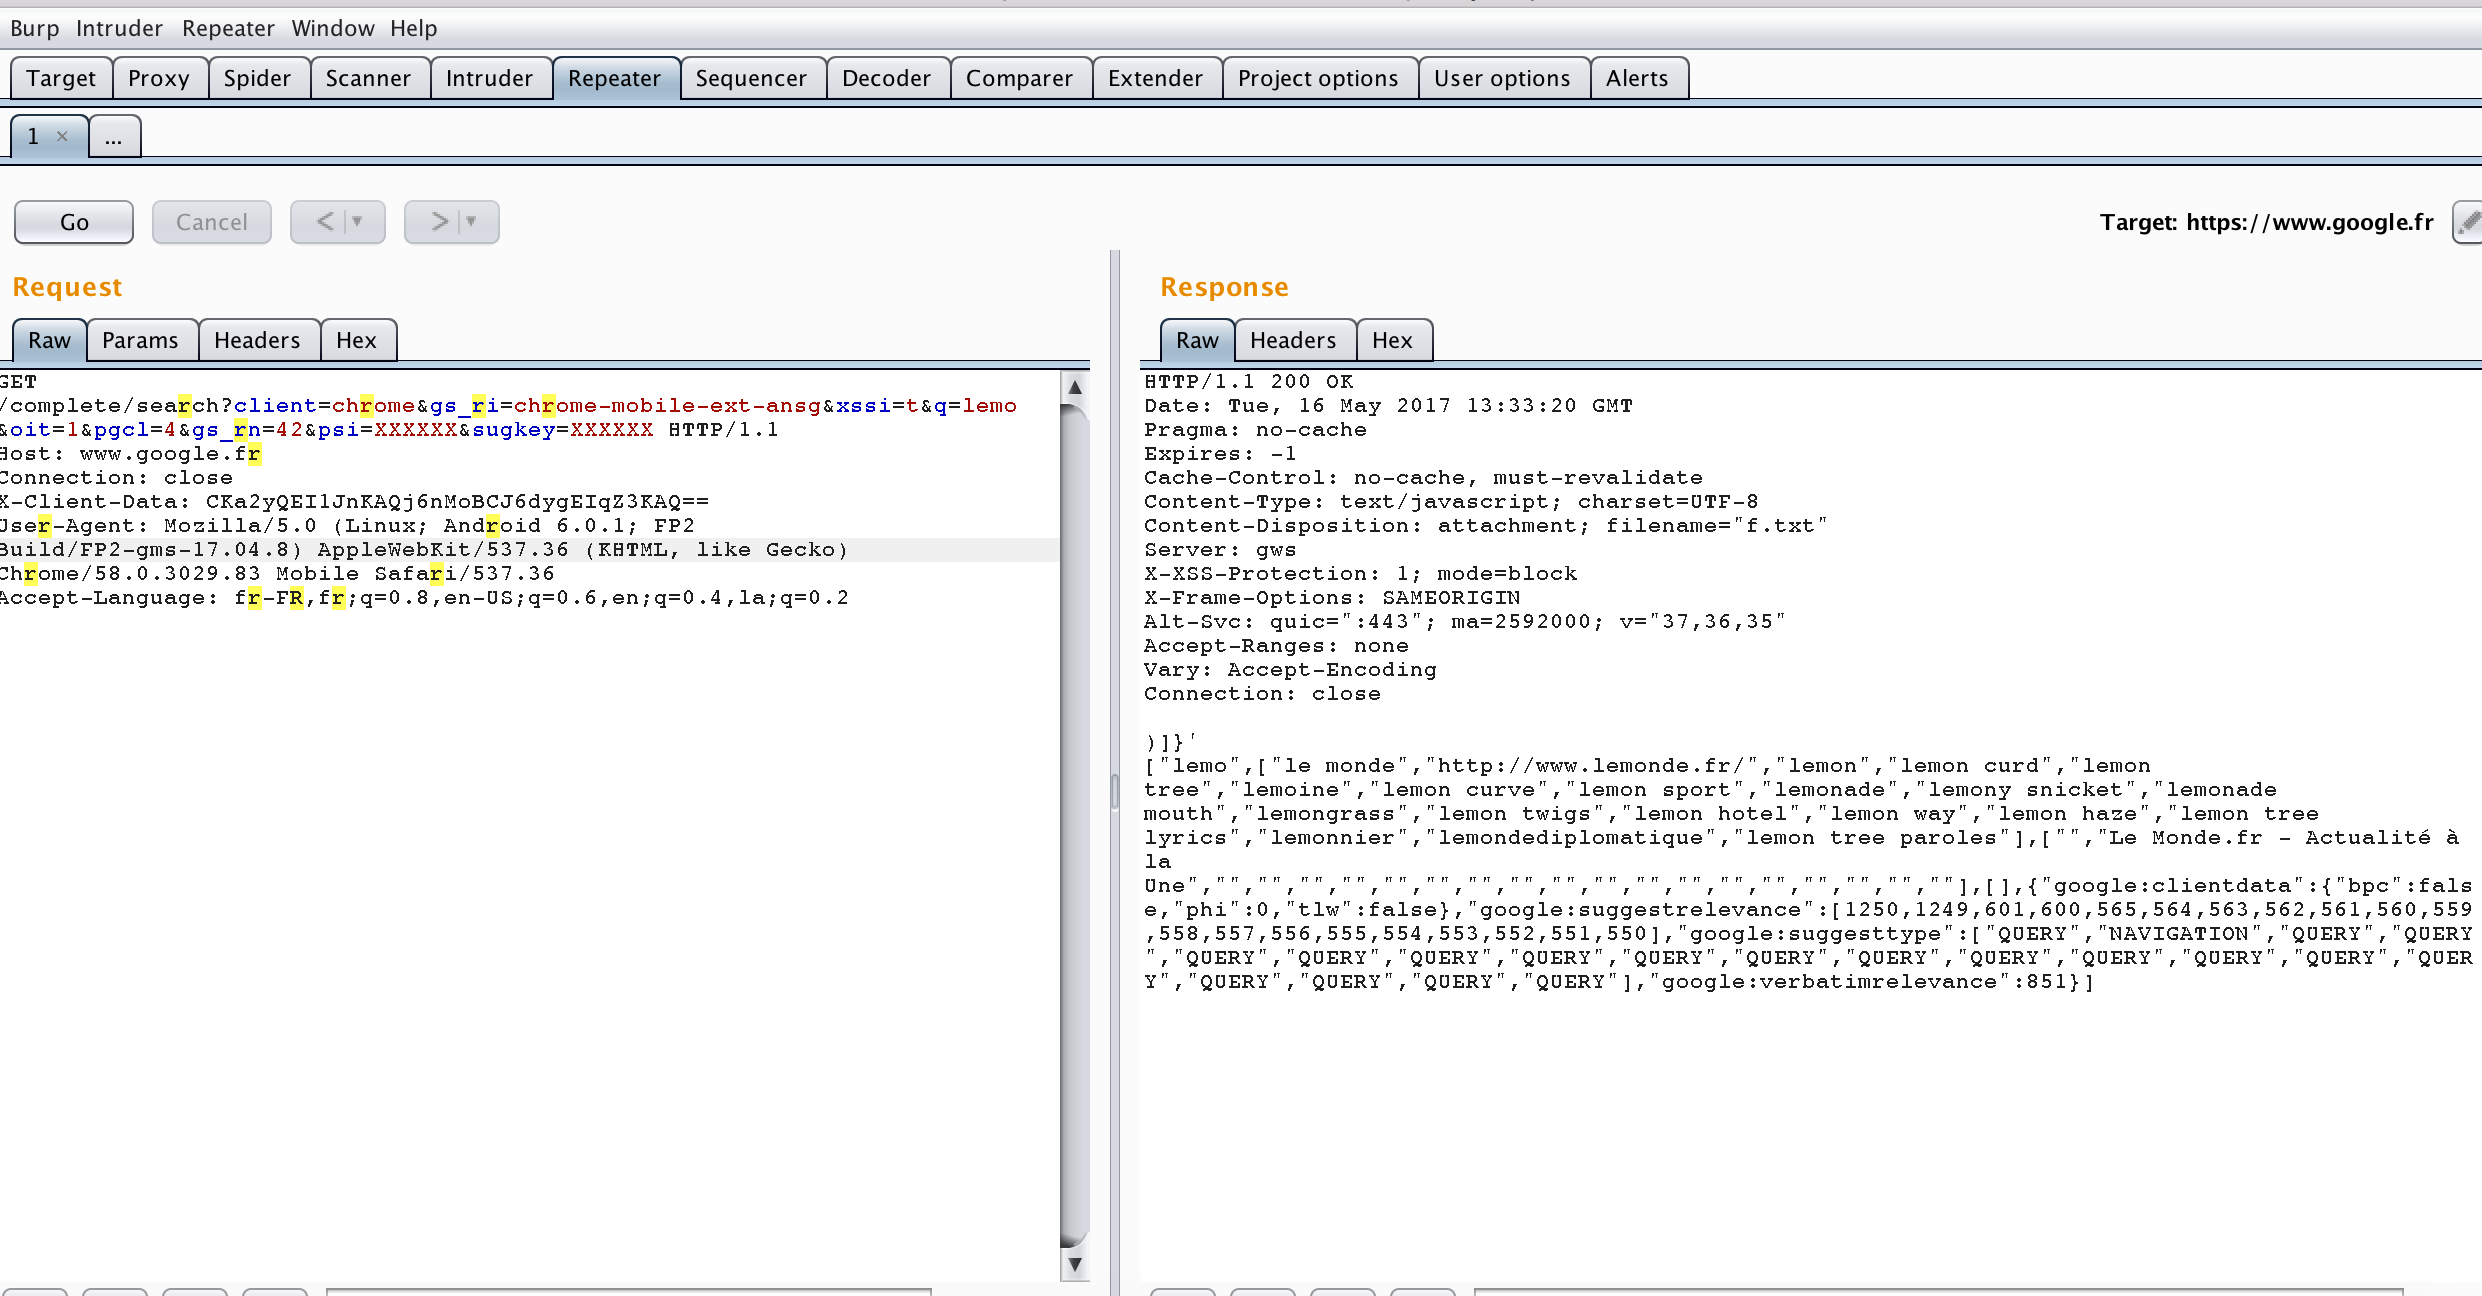Send the request with Go button
This screenshot has width=2482, height=1296.
pyautogui.click(x=74, y=222)
